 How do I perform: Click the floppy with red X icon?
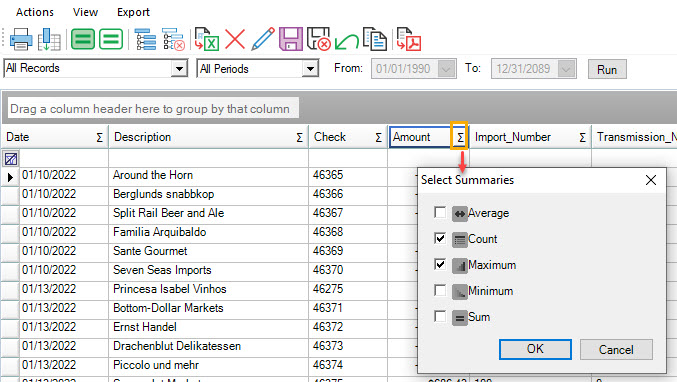pyautogui.click(x=319, y=39)
